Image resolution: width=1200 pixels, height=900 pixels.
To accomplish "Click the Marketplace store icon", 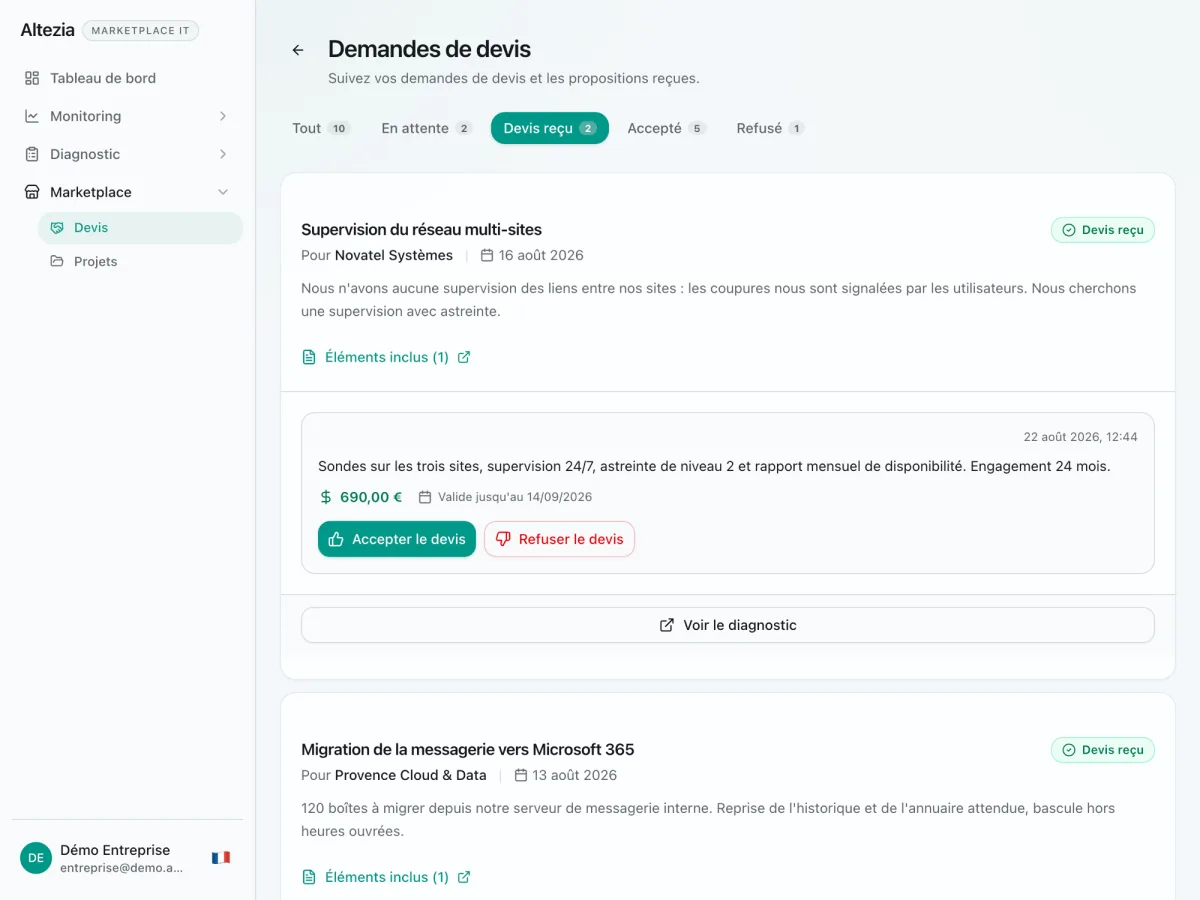I will coord(32,192).
